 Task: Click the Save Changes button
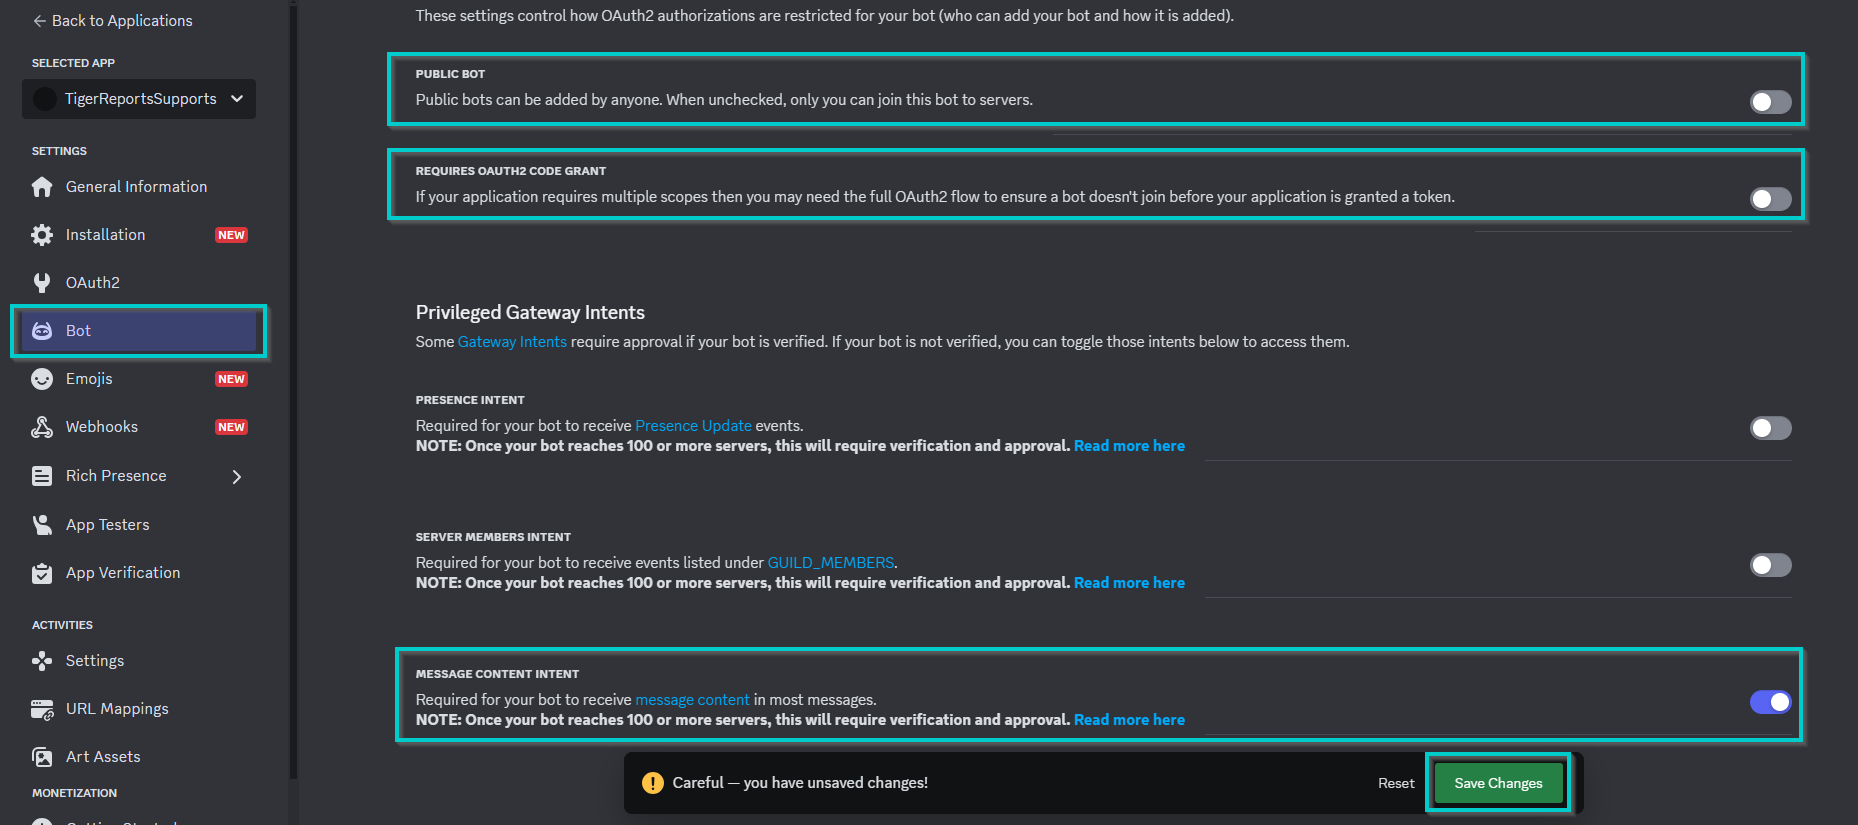click(x=1498, y=783)
